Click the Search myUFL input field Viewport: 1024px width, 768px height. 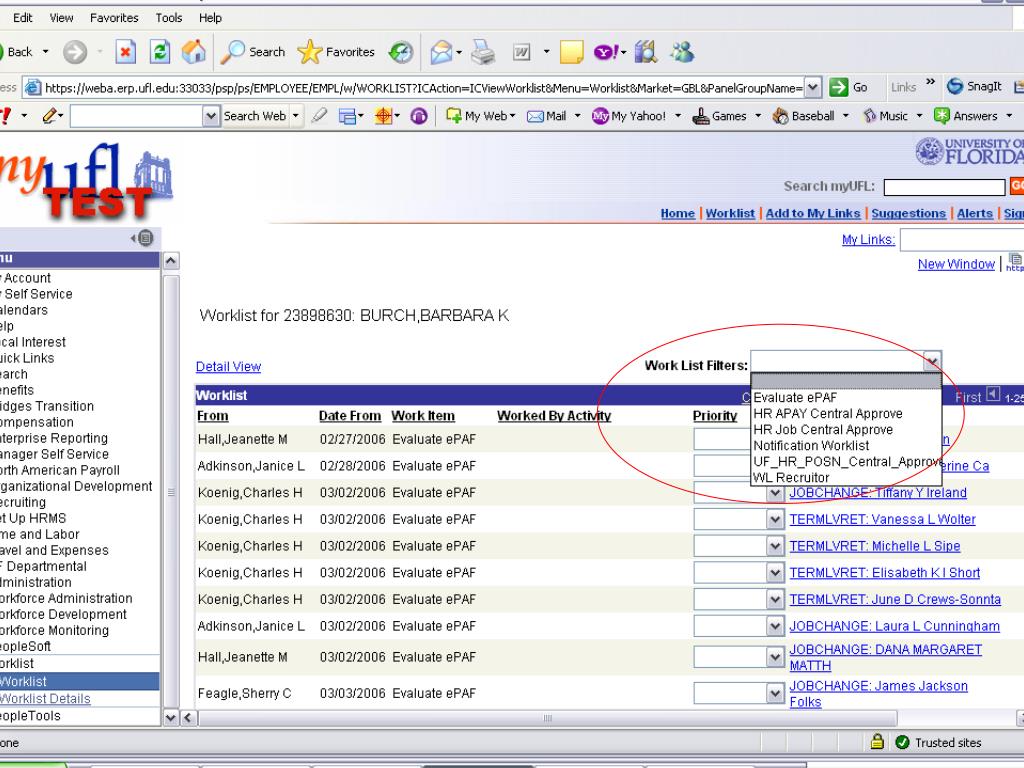tap(944, 187)
